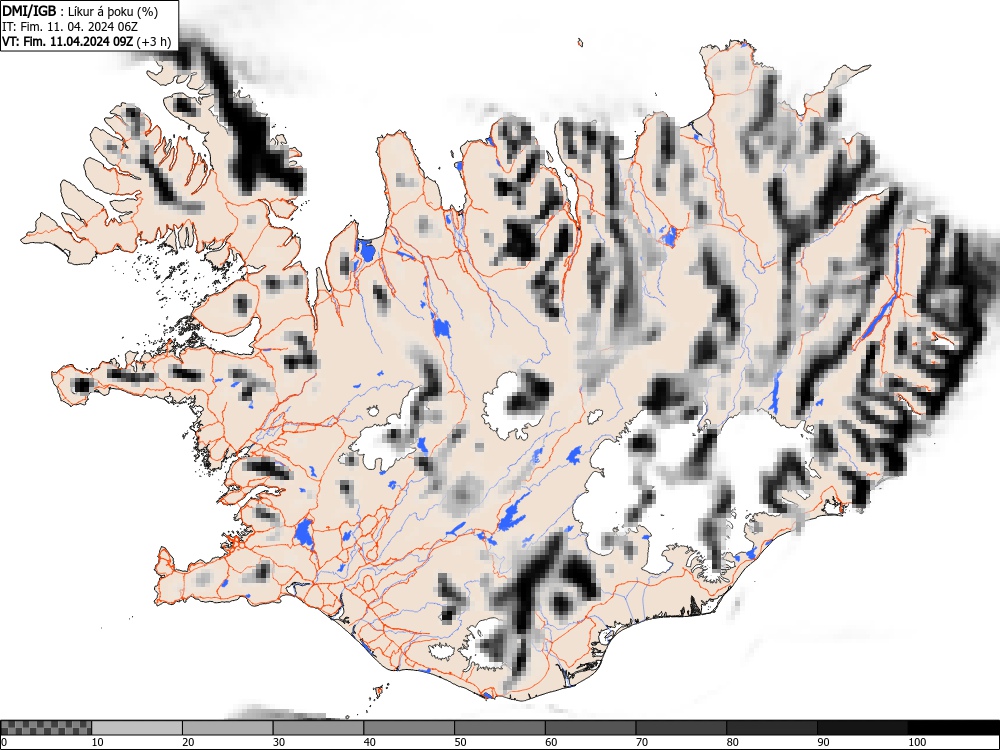Screen dimensions: 1000x750
Task: Click the legend label '30'
Action: [279, 742]
